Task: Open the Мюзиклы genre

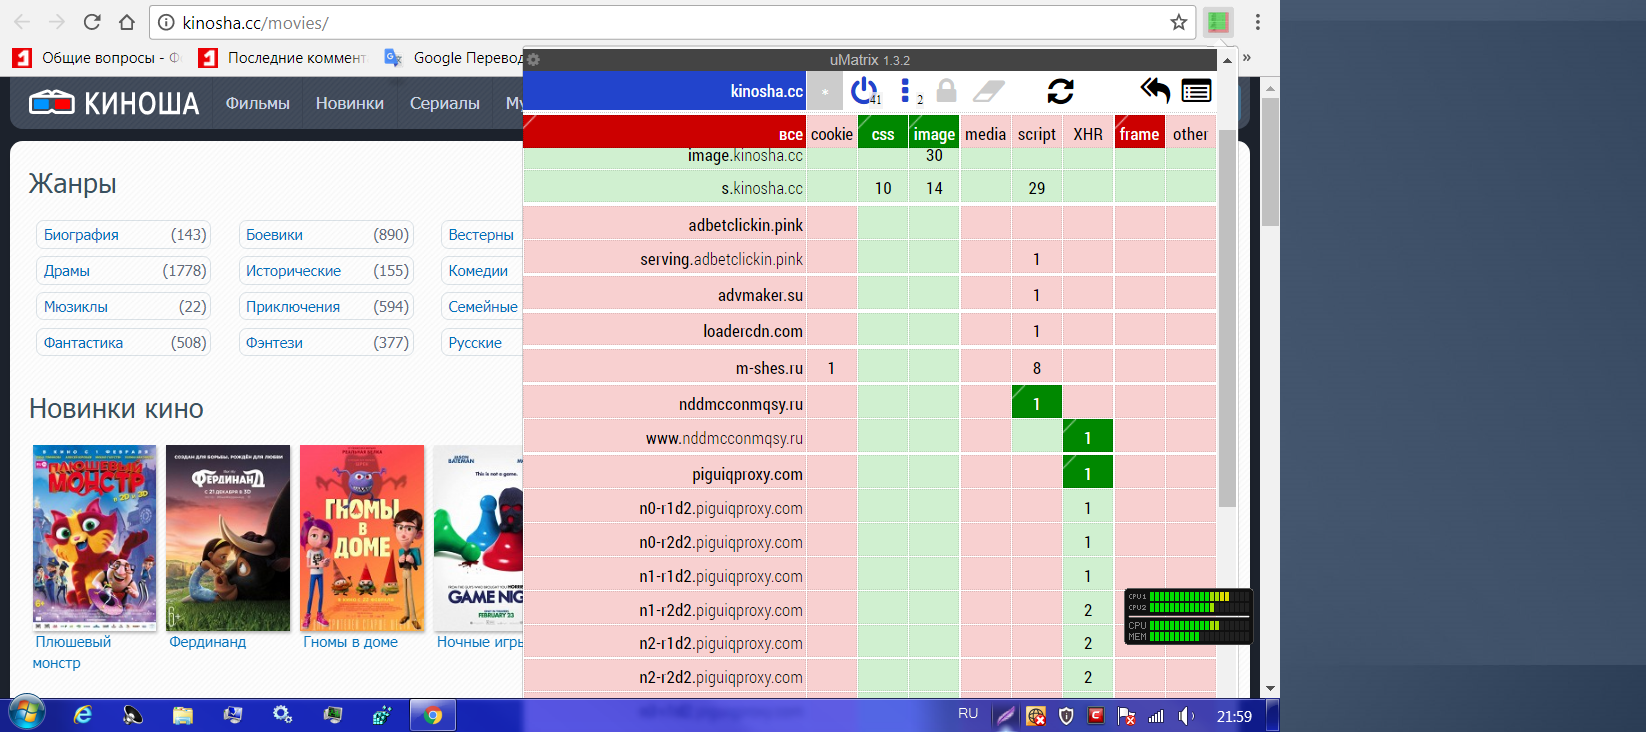Action: coord(76,307)
